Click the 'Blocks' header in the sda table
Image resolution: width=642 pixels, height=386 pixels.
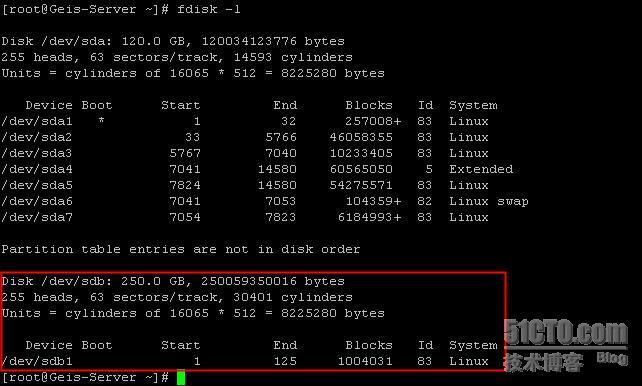(x=369, y=105)
